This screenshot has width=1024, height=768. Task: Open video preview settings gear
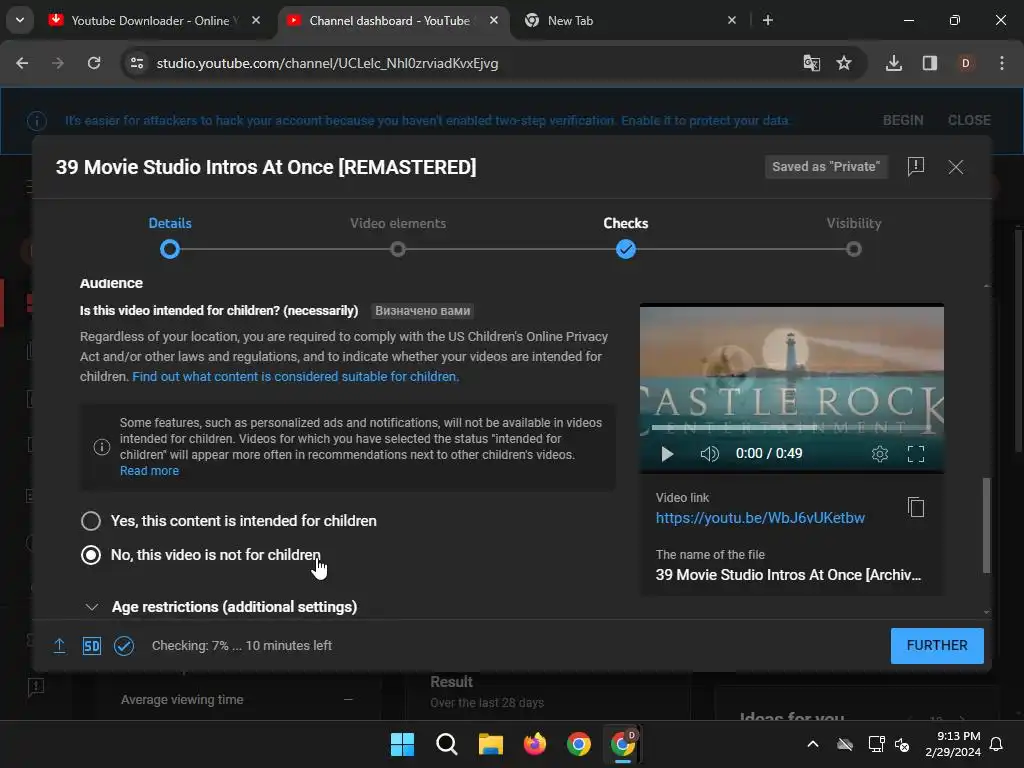coord(880,453)
